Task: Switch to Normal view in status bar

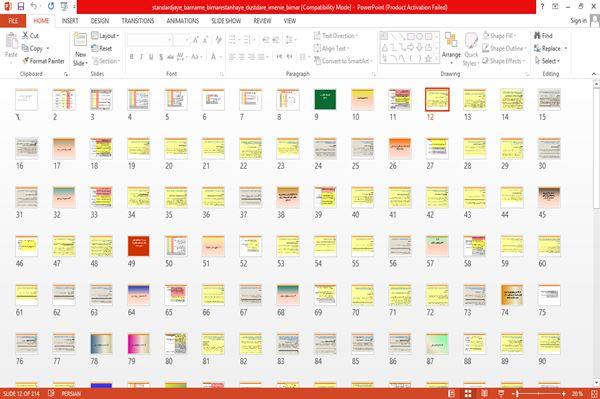Action: [451, 393]
